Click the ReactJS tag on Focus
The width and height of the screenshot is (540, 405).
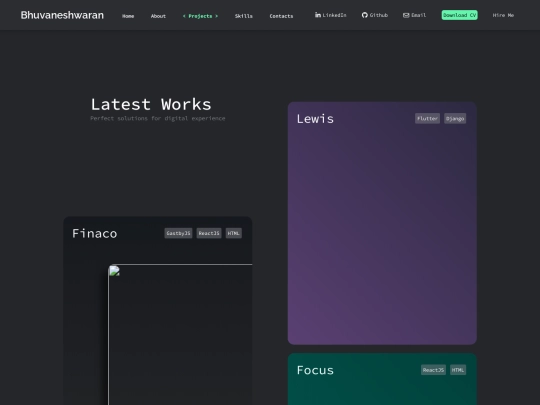click(433, 370)
